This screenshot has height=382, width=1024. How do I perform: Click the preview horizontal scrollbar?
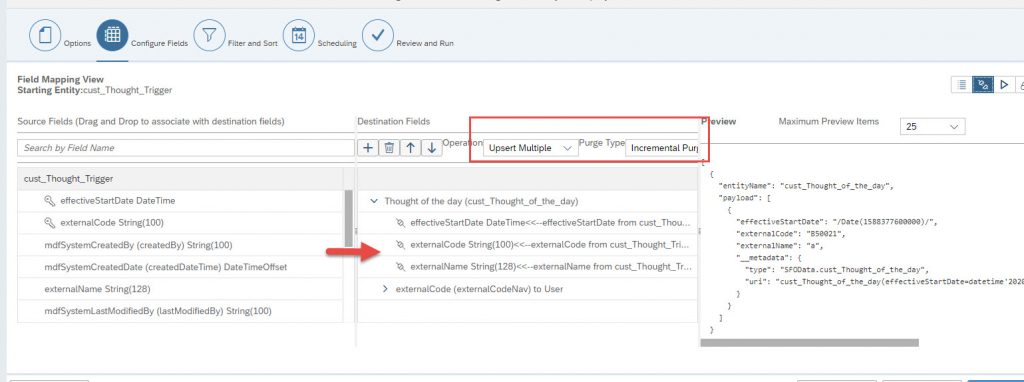[809, 342]
